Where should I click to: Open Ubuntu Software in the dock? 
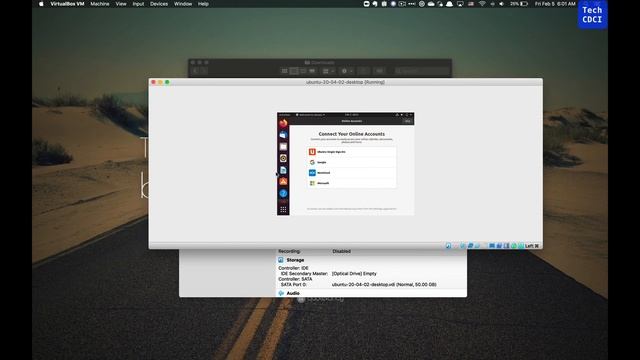click(x=283, y=181)
